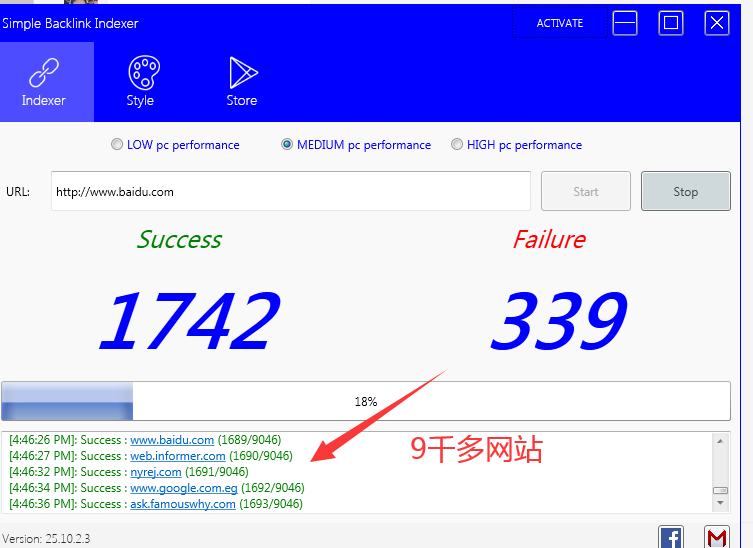Open www.baidu.com link in log
The height and width of the screenshot is (548, 753).
(172, 440)
